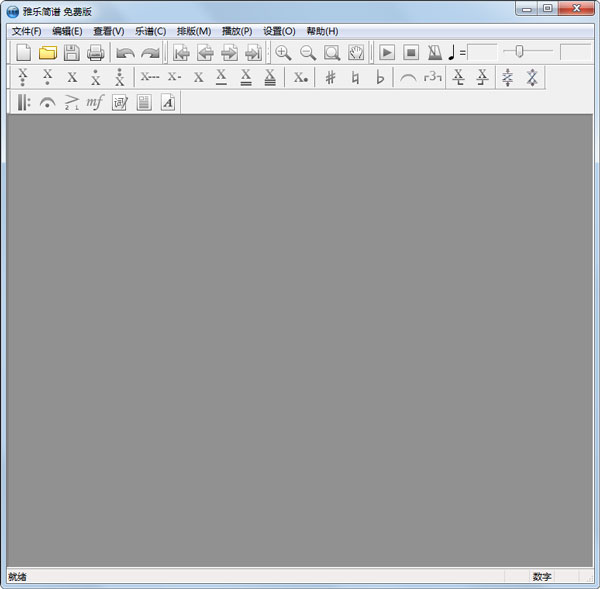Print the score using the printer icon

pyautogui.click(x=95, y=53)
